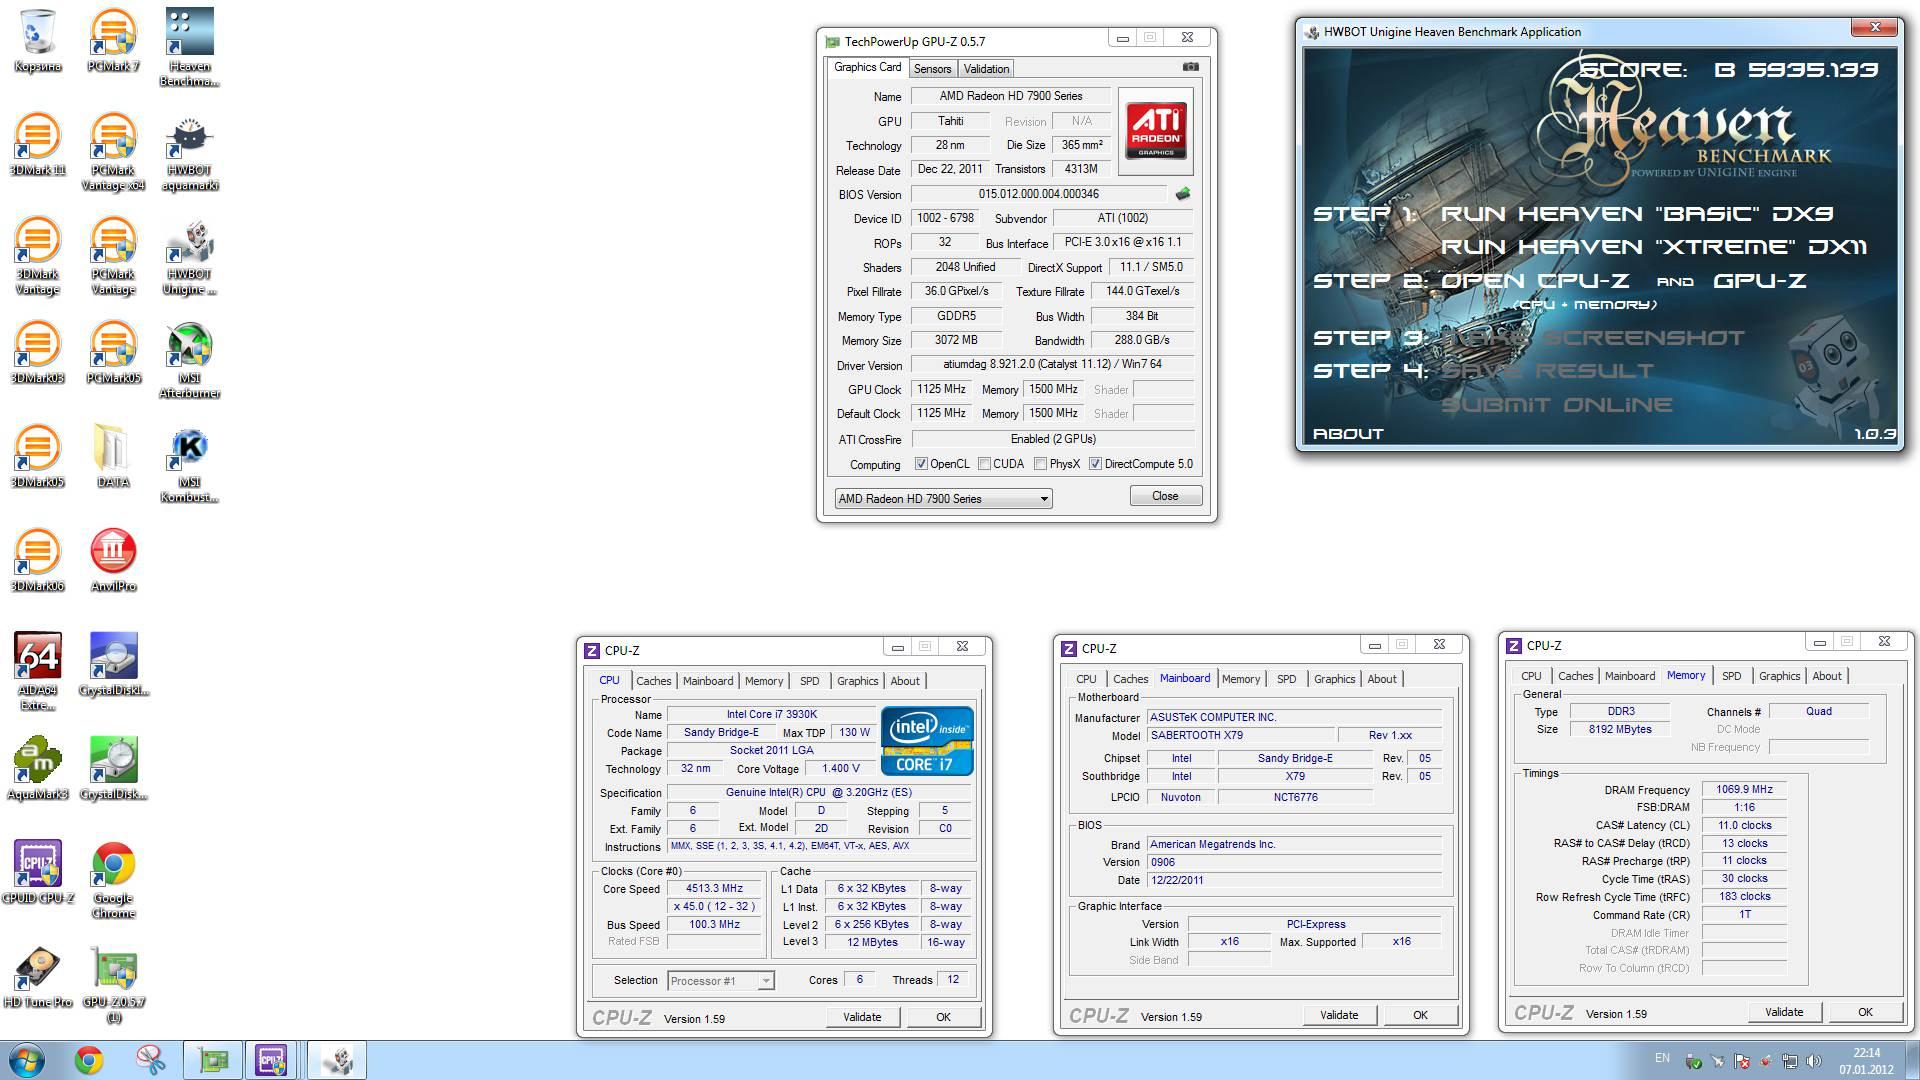Open CPUID CPU-Z desktop shortcut
The width and height of the screenshot is (1920, 1080).
37,872
